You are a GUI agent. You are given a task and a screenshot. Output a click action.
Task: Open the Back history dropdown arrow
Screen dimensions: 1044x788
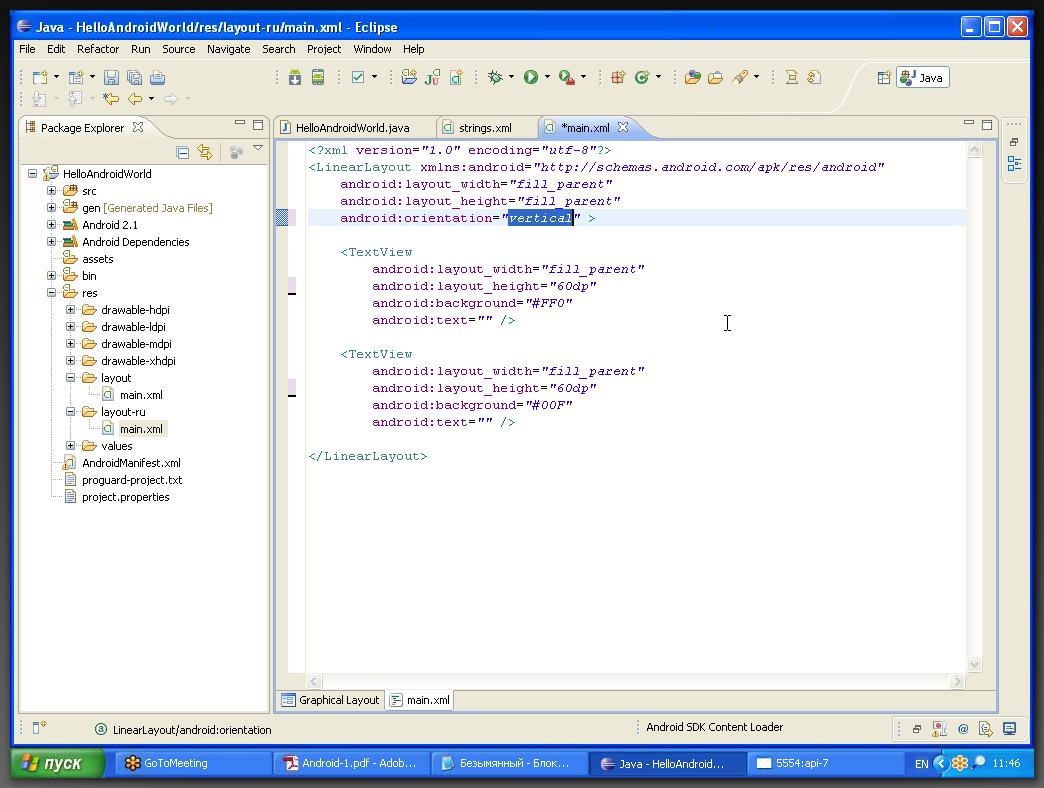coord(151,99)
